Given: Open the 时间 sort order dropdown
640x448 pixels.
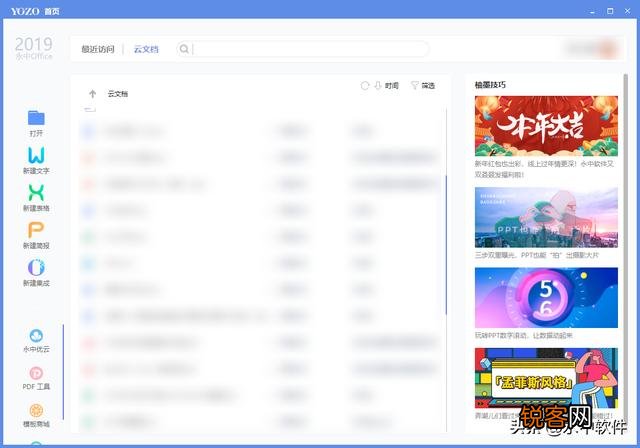Looking at the screenshot, I should (386, 86).
